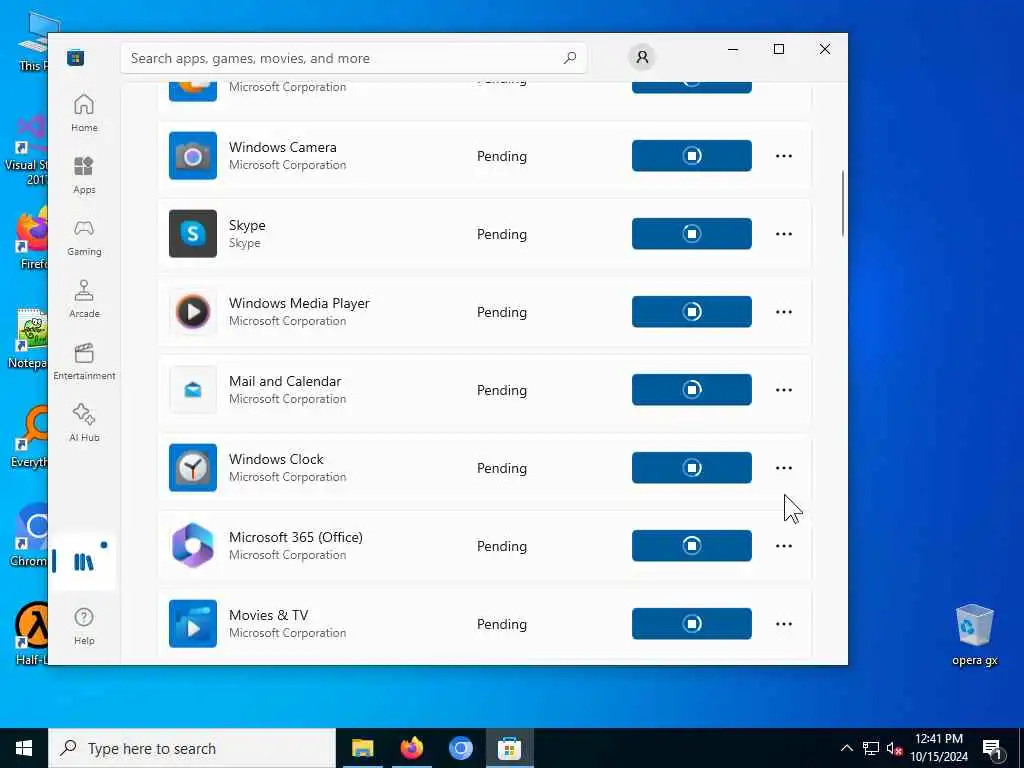Click the search magnifier icon
Image resolution: width=1024 pixels, height=768 pixels.
pyautogui.click(x=569, y=58)
